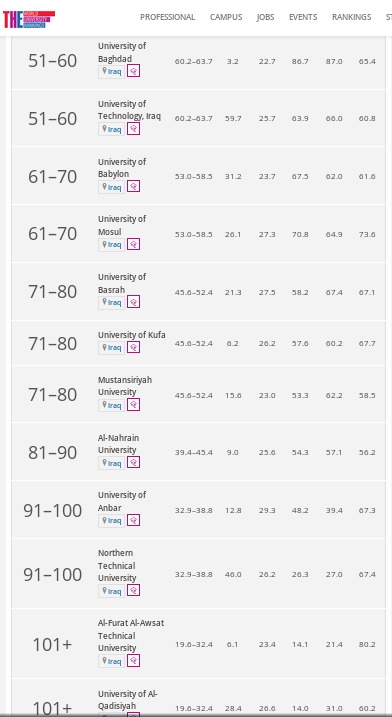Open the University of Technology, Iraq page

(129, 110)
